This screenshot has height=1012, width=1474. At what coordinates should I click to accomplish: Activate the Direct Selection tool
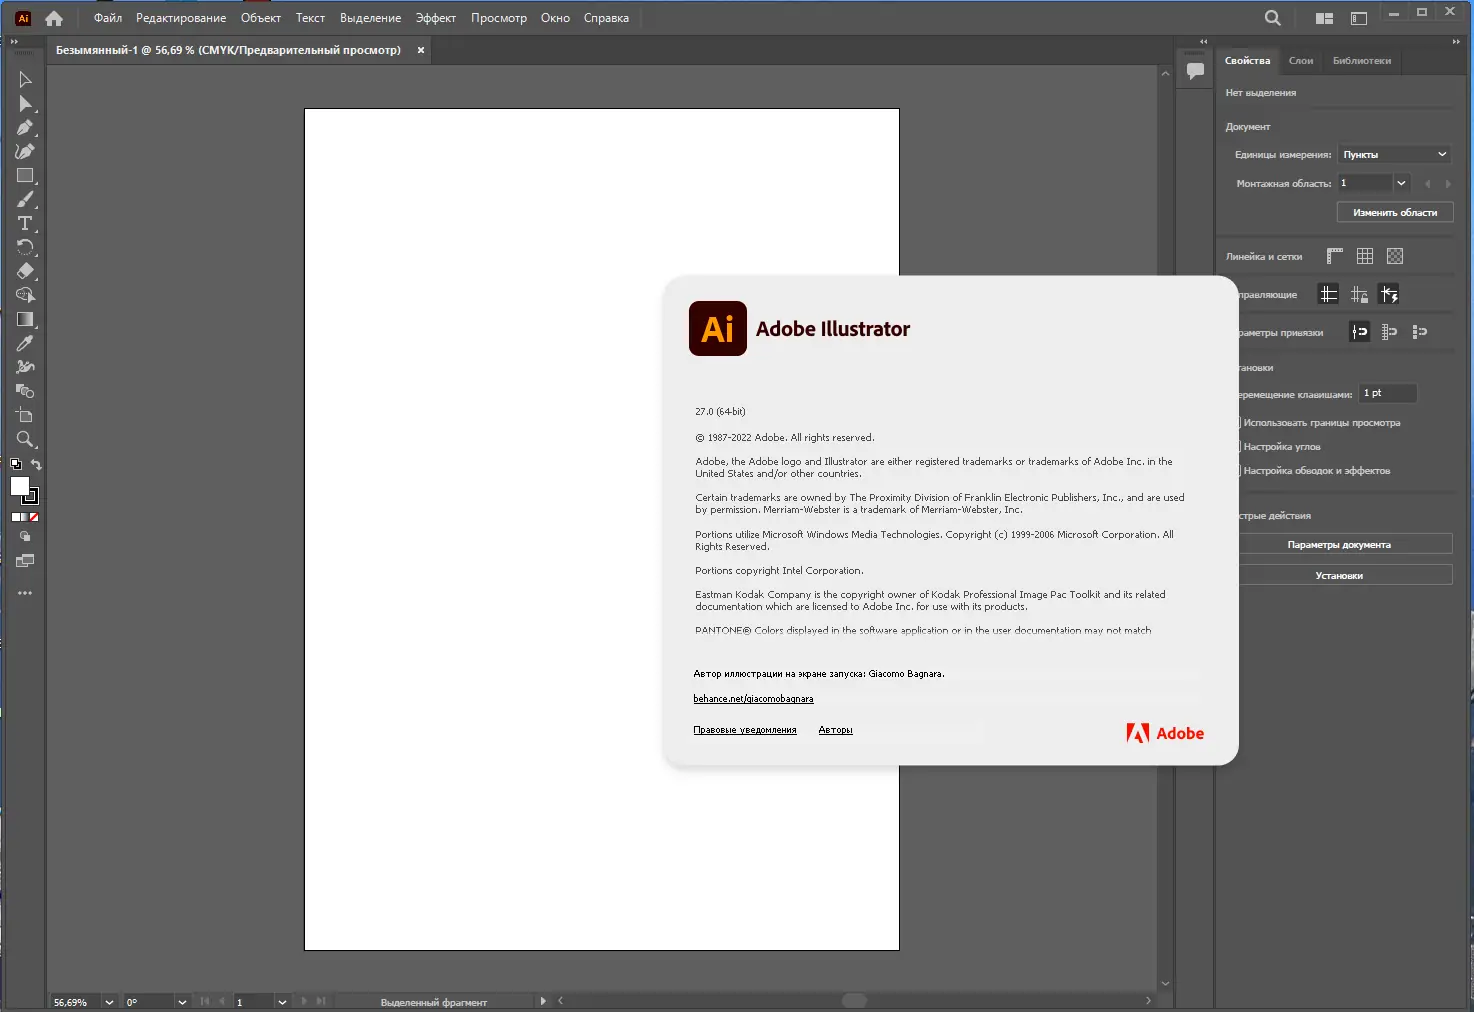click(25, 103)
